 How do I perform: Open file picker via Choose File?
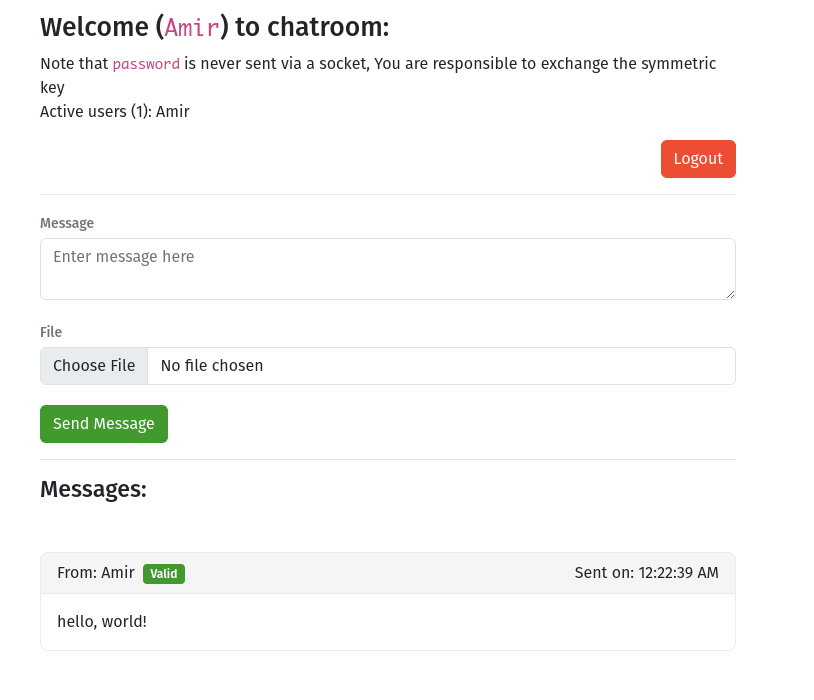[x=94, y=366]
